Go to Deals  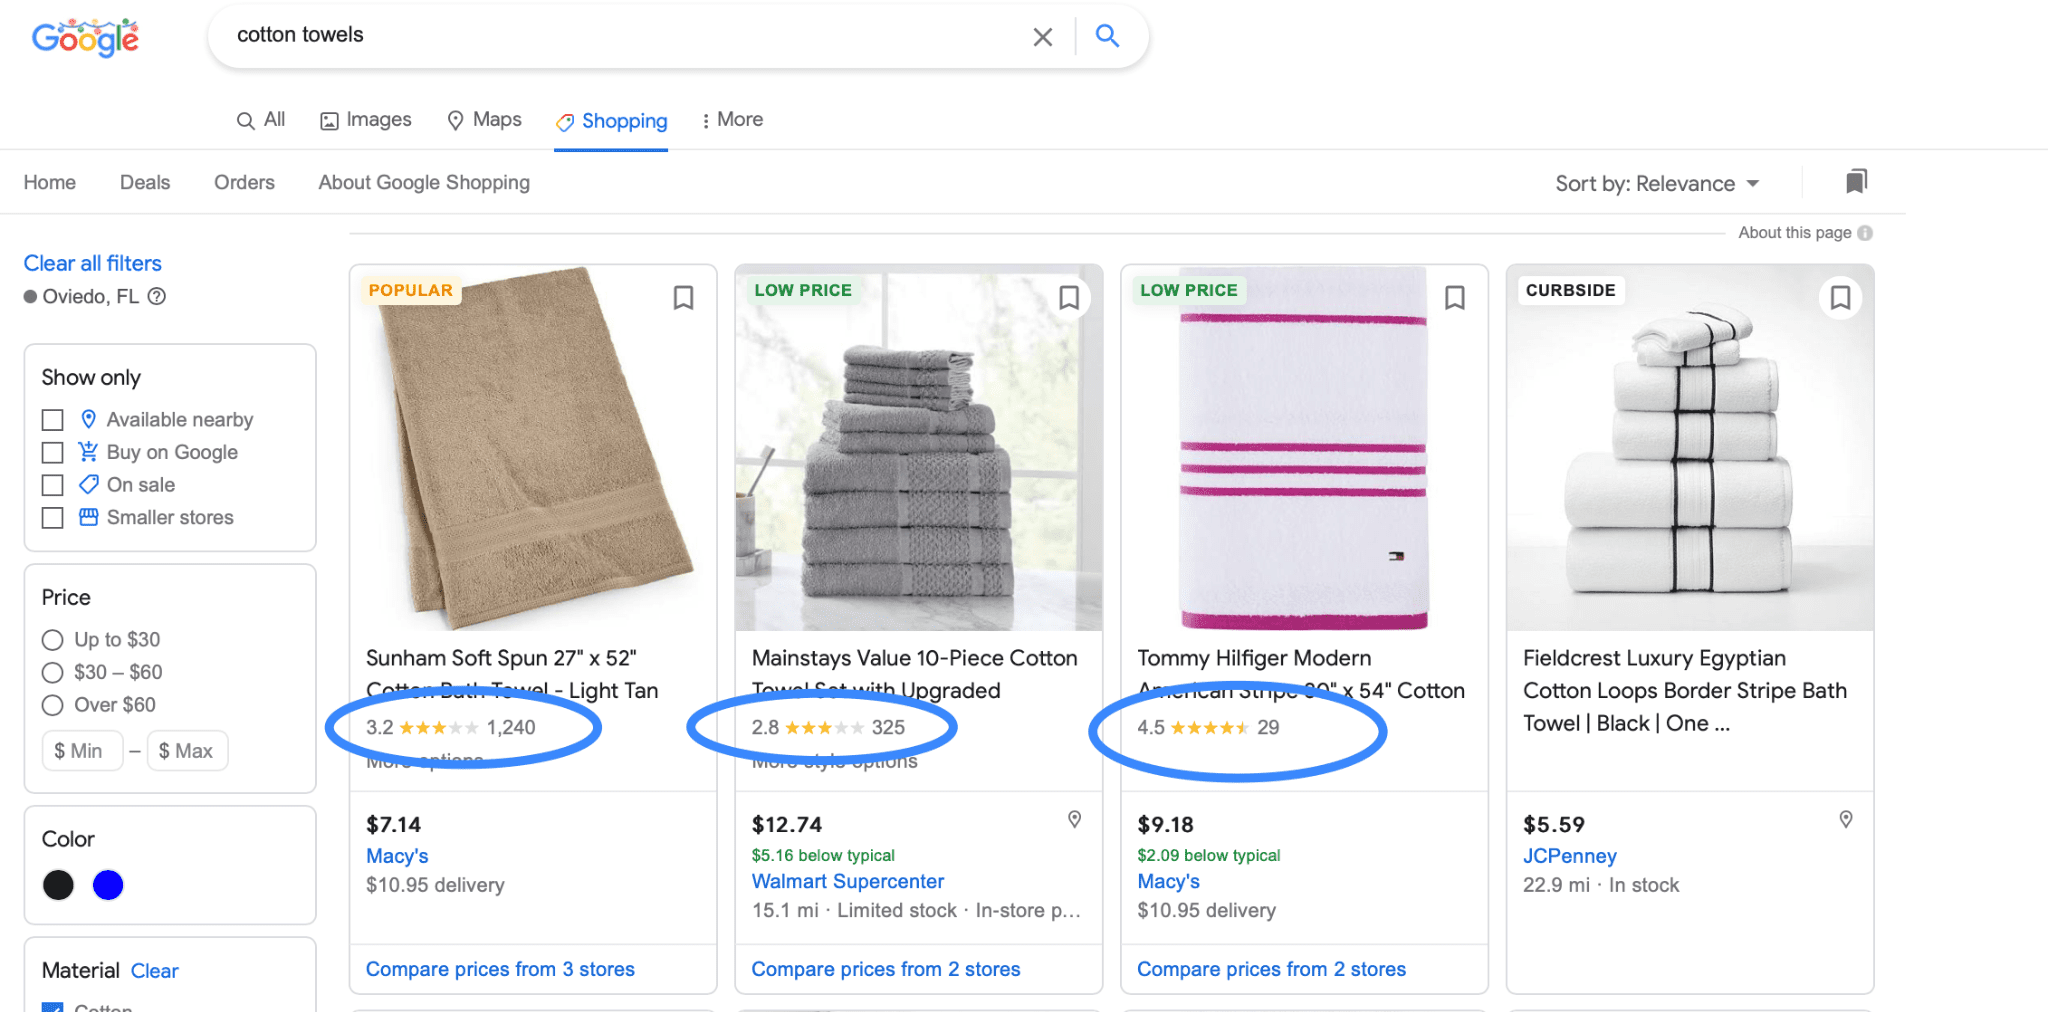pos(145,183)
